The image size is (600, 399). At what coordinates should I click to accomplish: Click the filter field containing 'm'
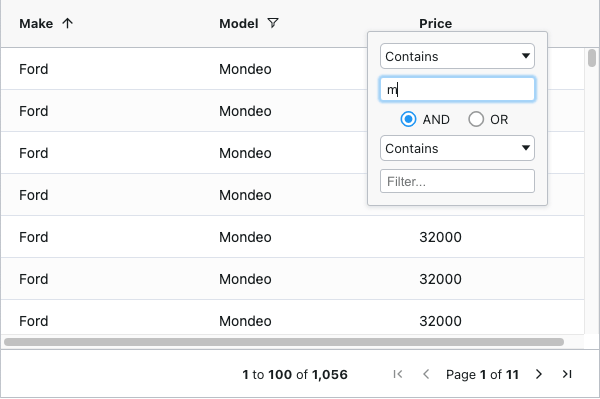(457, 90)
